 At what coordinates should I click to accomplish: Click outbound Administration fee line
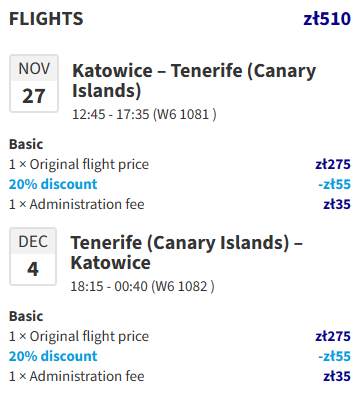pyautogui.click(x=180, y=204)
